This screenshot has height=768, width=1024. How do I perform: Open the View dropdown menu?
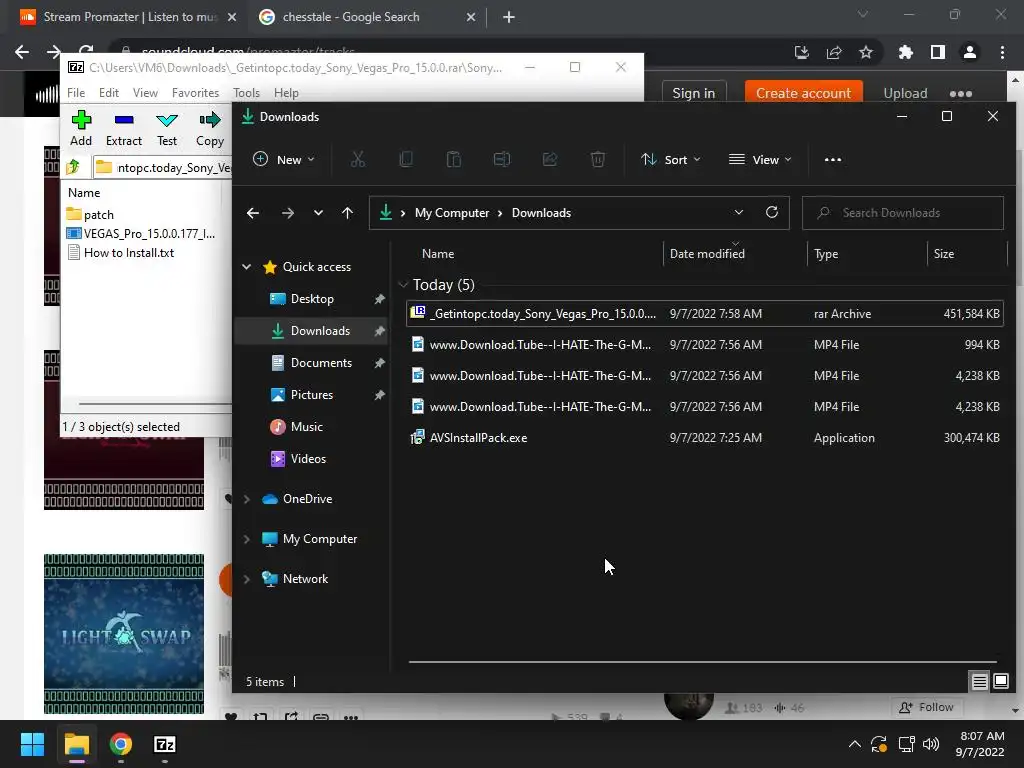click(x=760, y=159)
